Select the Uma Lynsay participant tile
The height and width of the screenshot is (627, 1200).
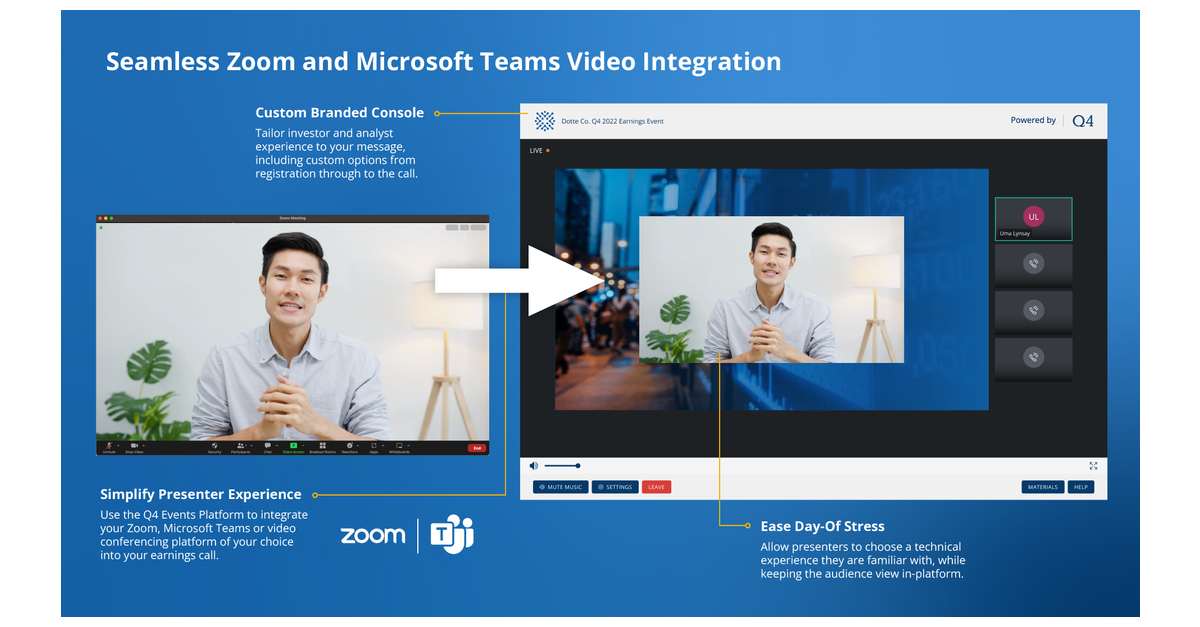(1033, 219)
